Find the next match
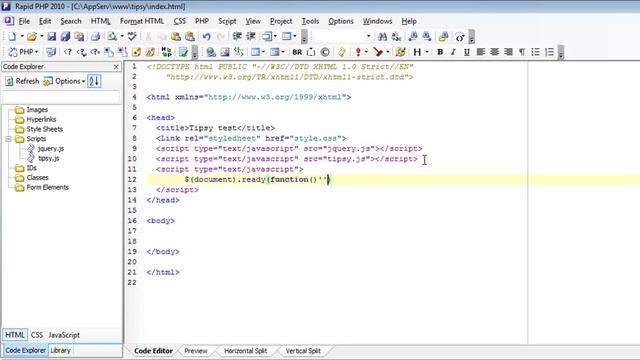The height and width of the screenshot is (360, 640). 427,37
